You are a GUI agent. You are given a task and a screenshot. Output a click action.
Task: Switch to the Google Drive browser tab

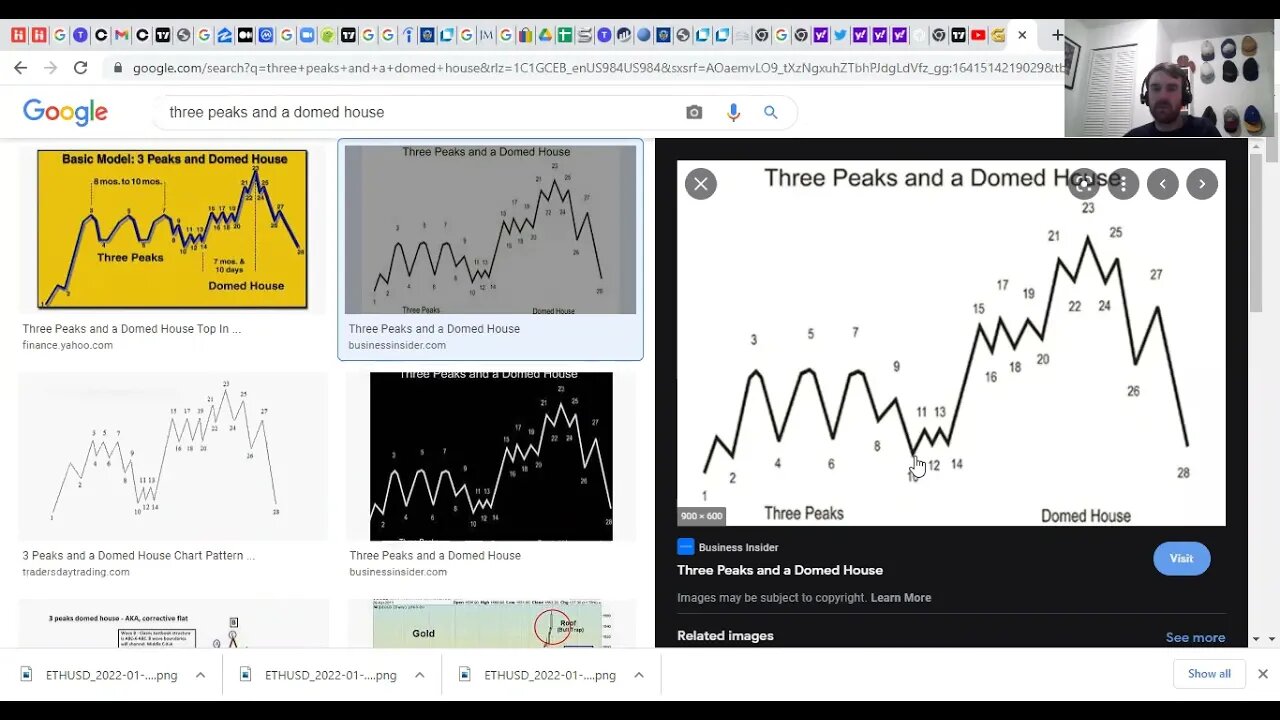coord(545,35)
